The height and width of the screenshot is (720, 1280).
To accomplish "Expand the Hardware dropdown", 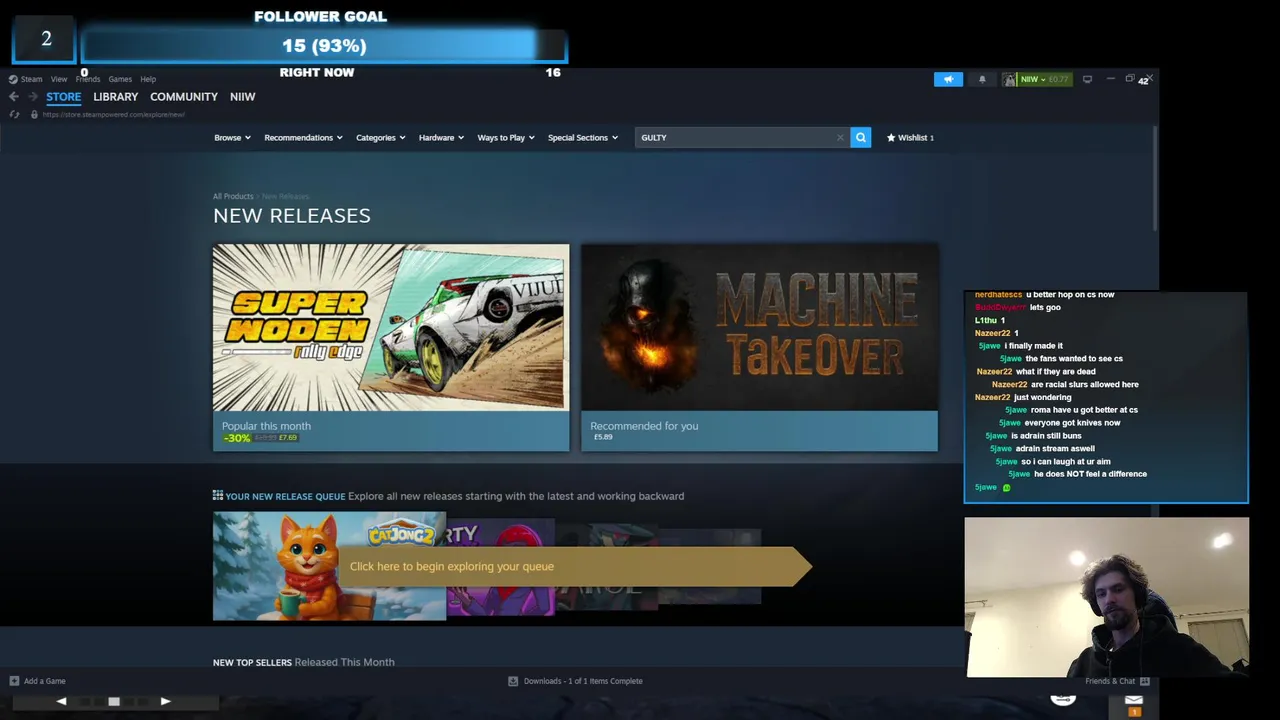I will point(441,137).
